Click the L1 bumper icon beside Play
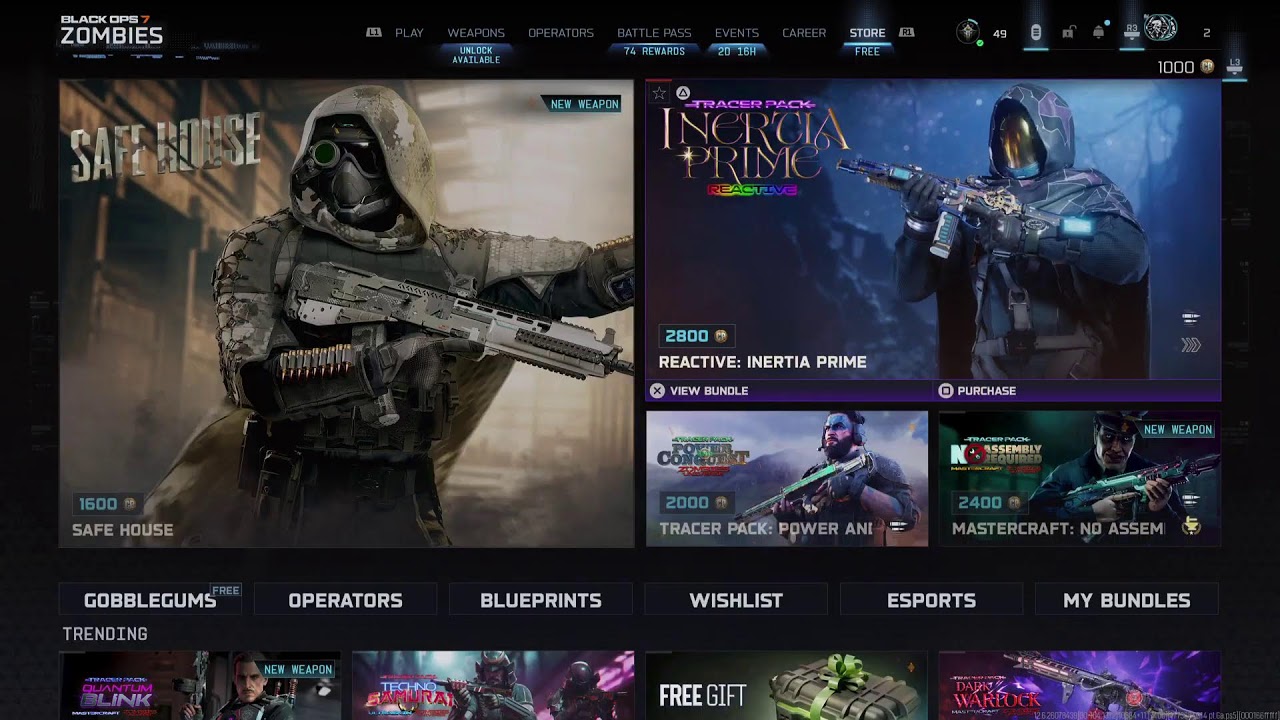This screenshot has height=720, width=1280. click(x=374, y=32)
